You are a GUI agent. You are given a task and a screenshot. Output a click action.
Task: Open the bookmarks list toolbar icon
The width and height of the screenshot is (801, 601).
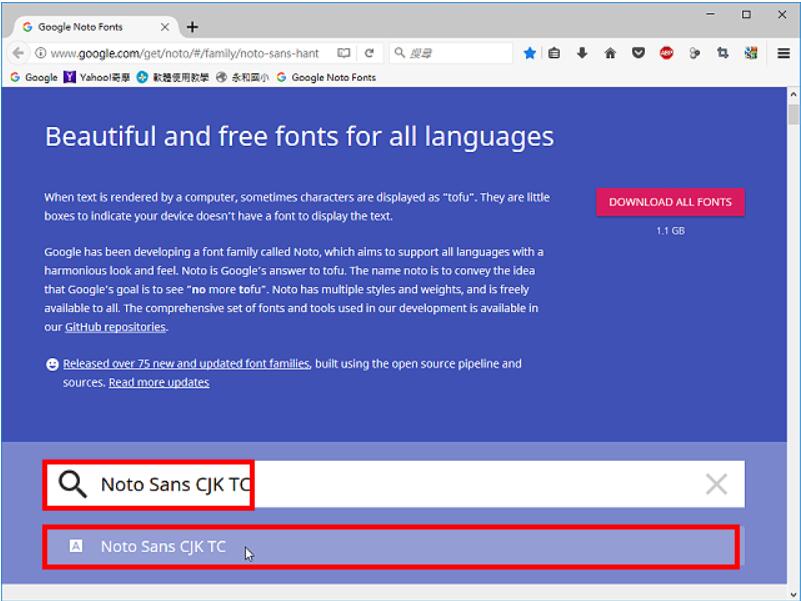coord(554,53)
